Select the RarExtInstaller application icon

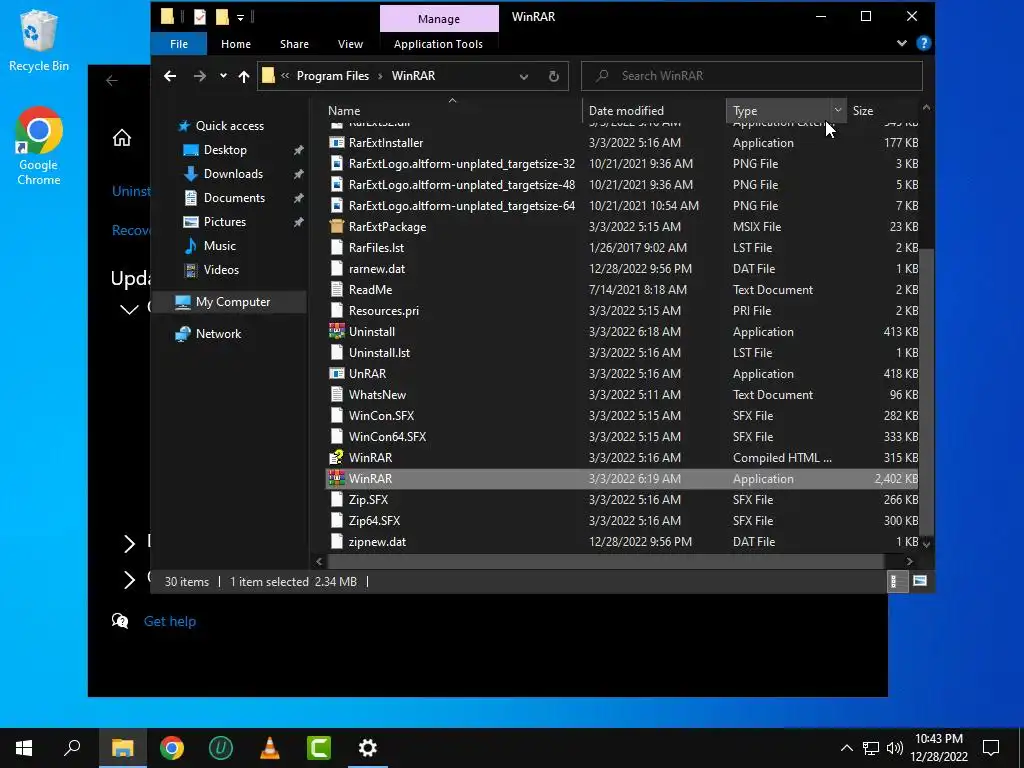[336, 142]
